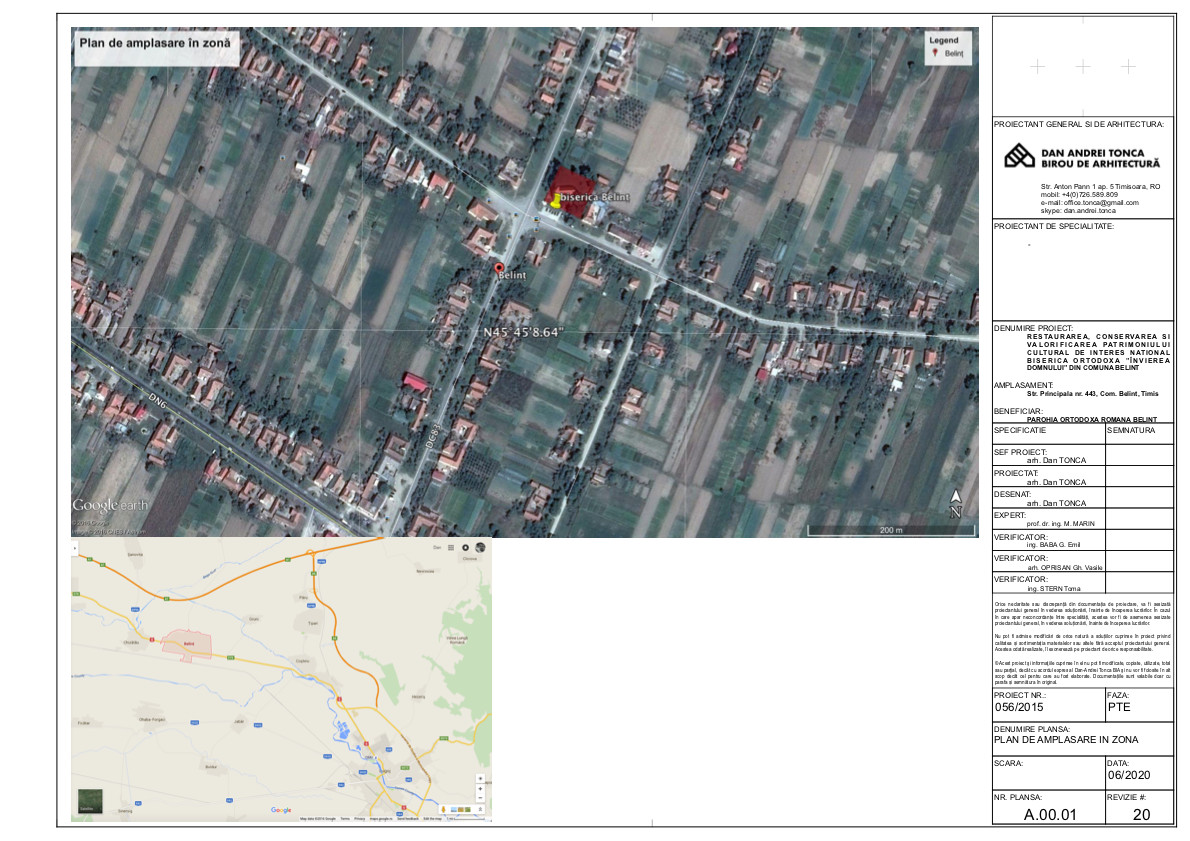Drop the Pegman Street View icon

coord(444,808)
